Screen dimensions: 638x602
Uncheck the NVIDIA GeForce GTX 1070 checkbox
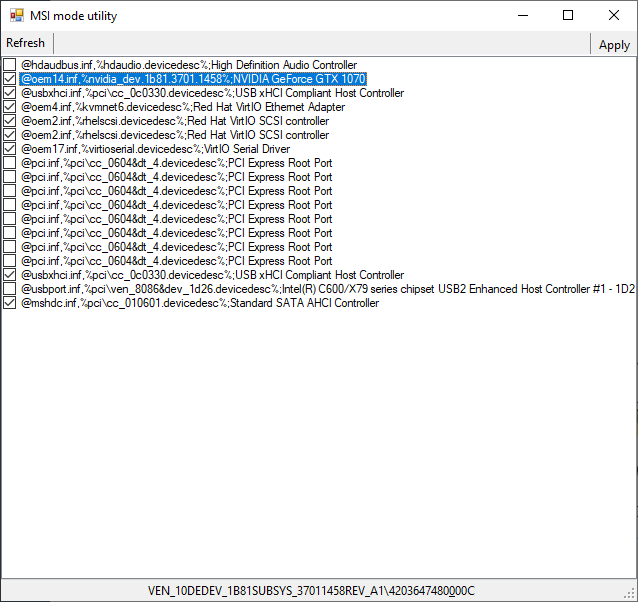click(x=9, y=79)
